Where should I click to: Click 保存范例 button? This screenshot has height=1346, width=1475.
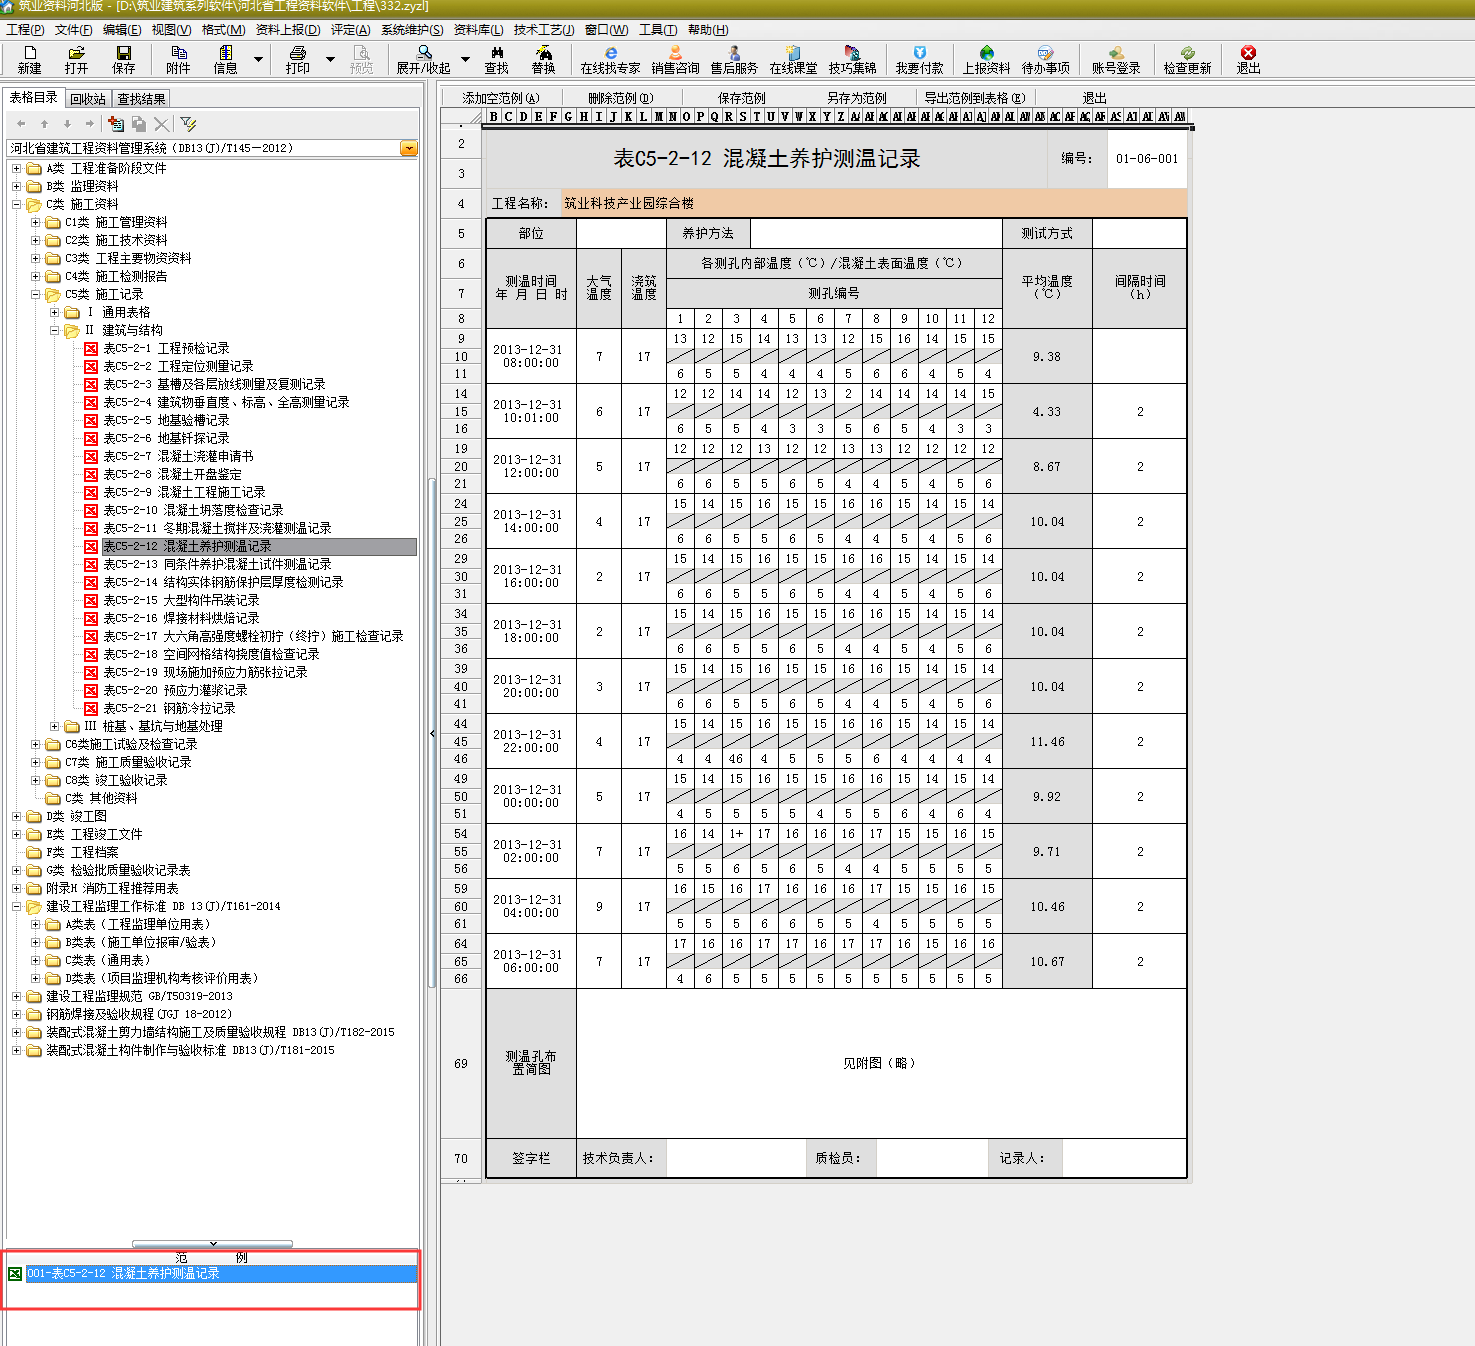pos(741,98)
